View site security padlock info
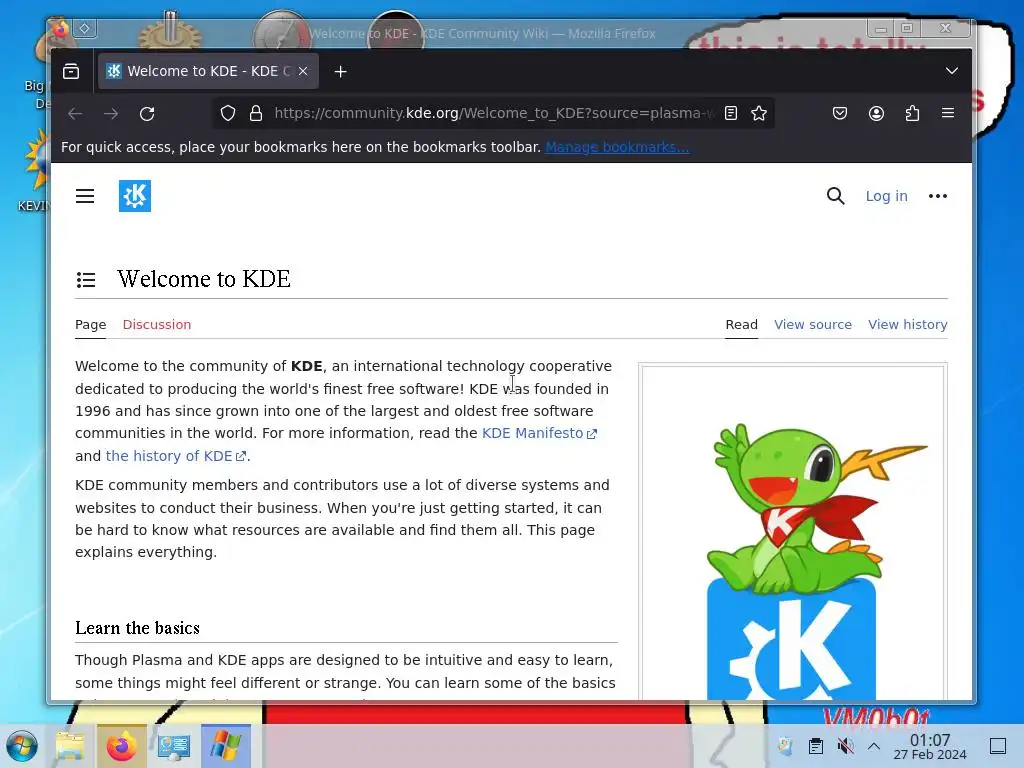Image resolution: width=1024 pixels, height=768 pixels. (x=256, y=114)
